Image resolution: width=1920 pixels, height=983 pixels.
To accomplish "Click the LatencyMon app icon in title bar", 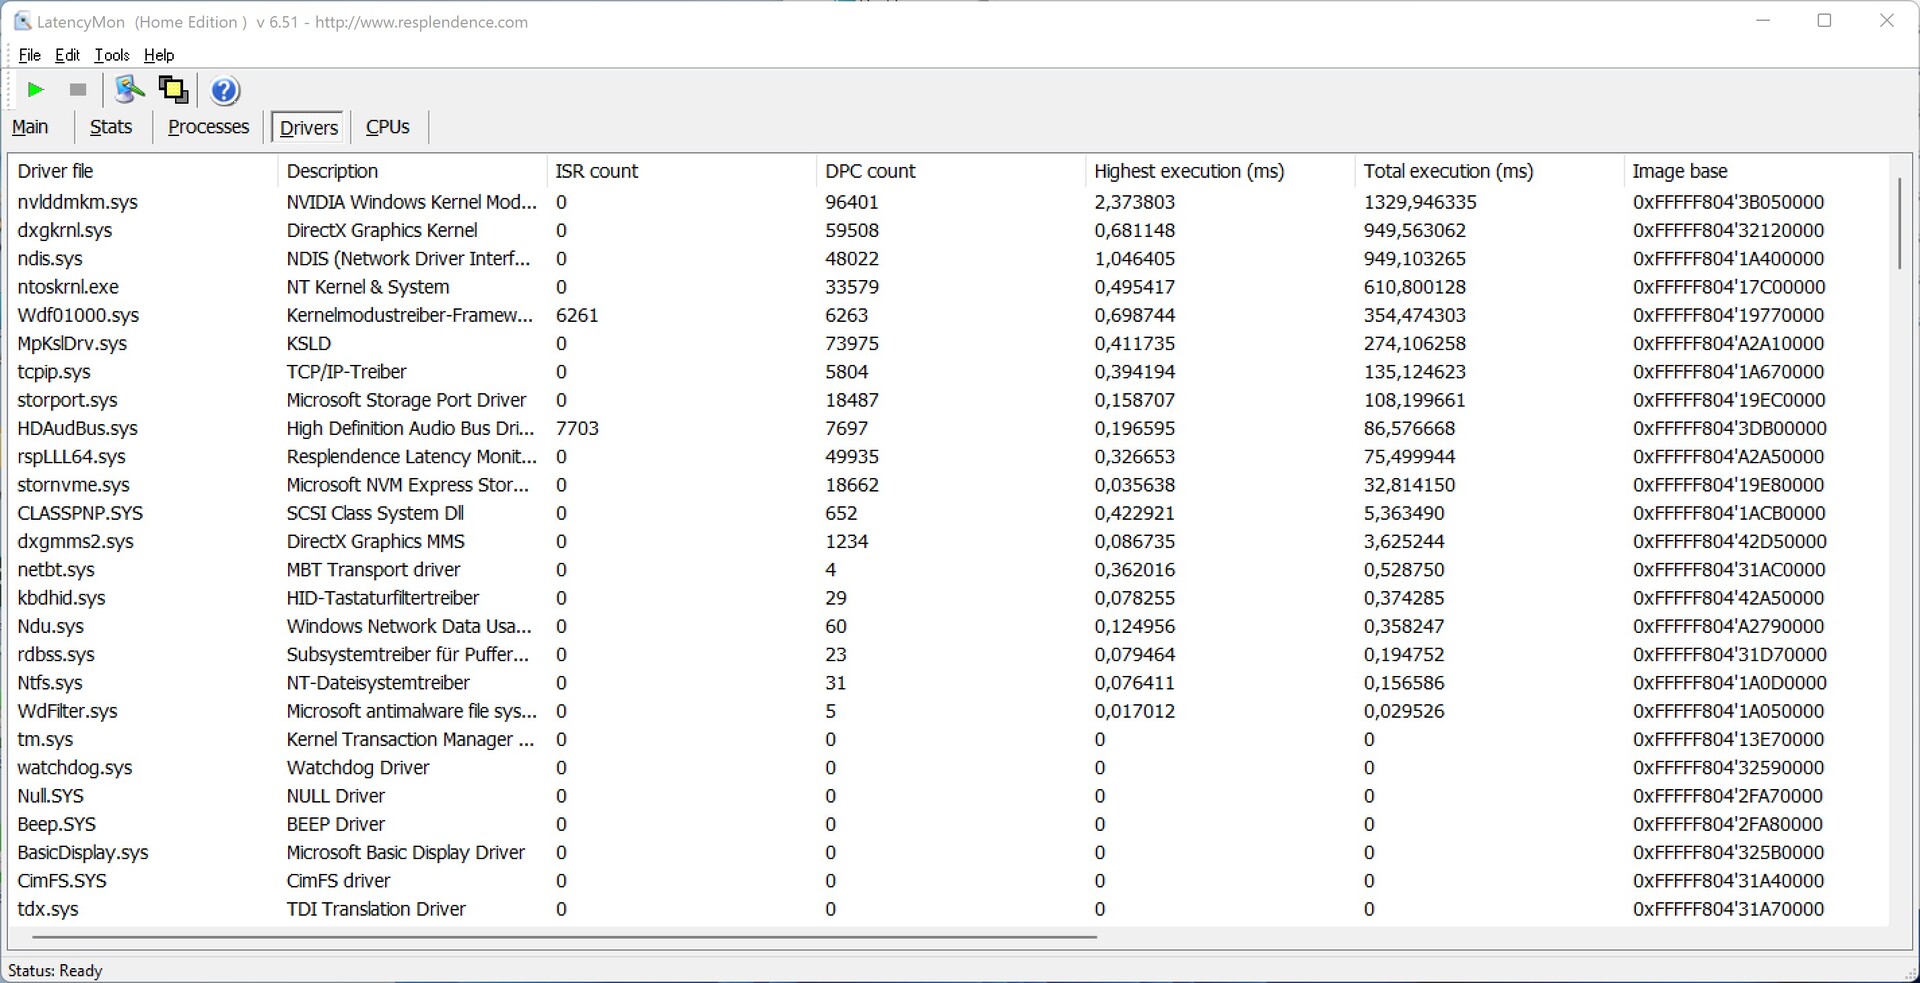I will (x=22, y=21).
